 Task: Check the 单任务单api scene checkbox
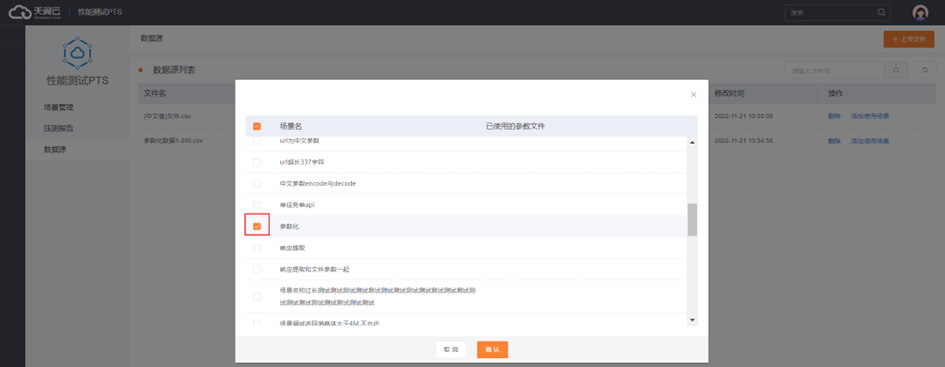[257, 205]
